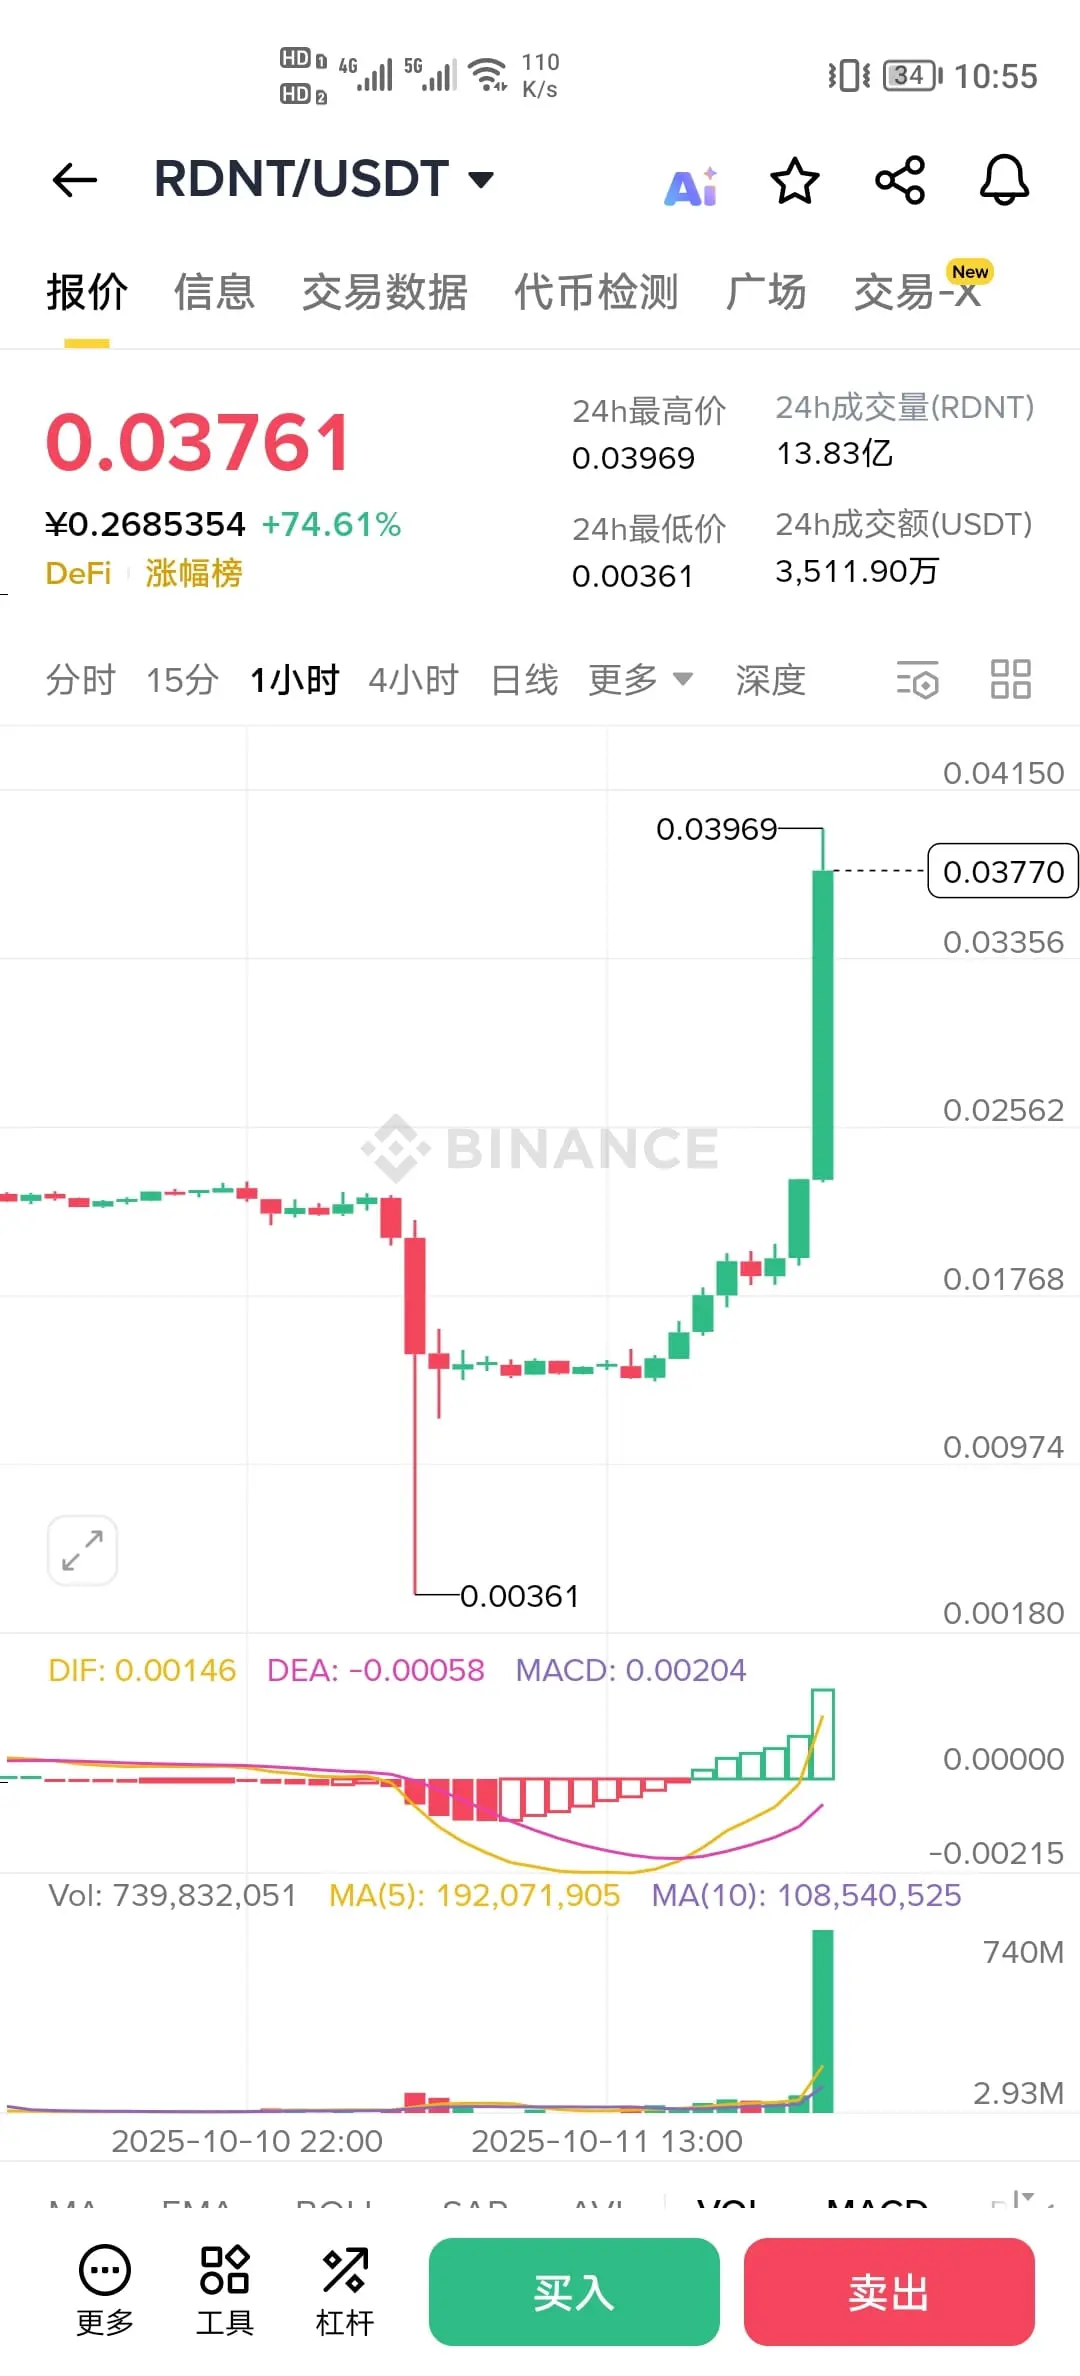Open the AI analysis icon
1080x2376 pixels.
[692, 185]
